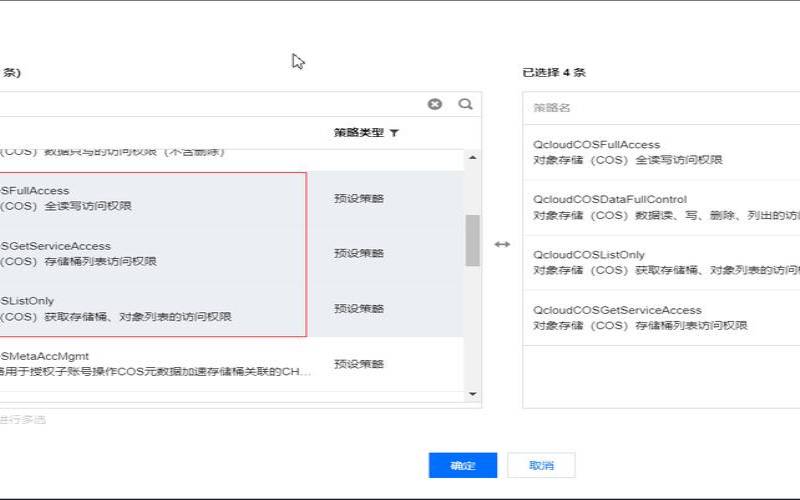The height and width of the screenshot is (500, 800).
Task: Click 预设策略 type in SListOnly row
Action: (359, 309)
